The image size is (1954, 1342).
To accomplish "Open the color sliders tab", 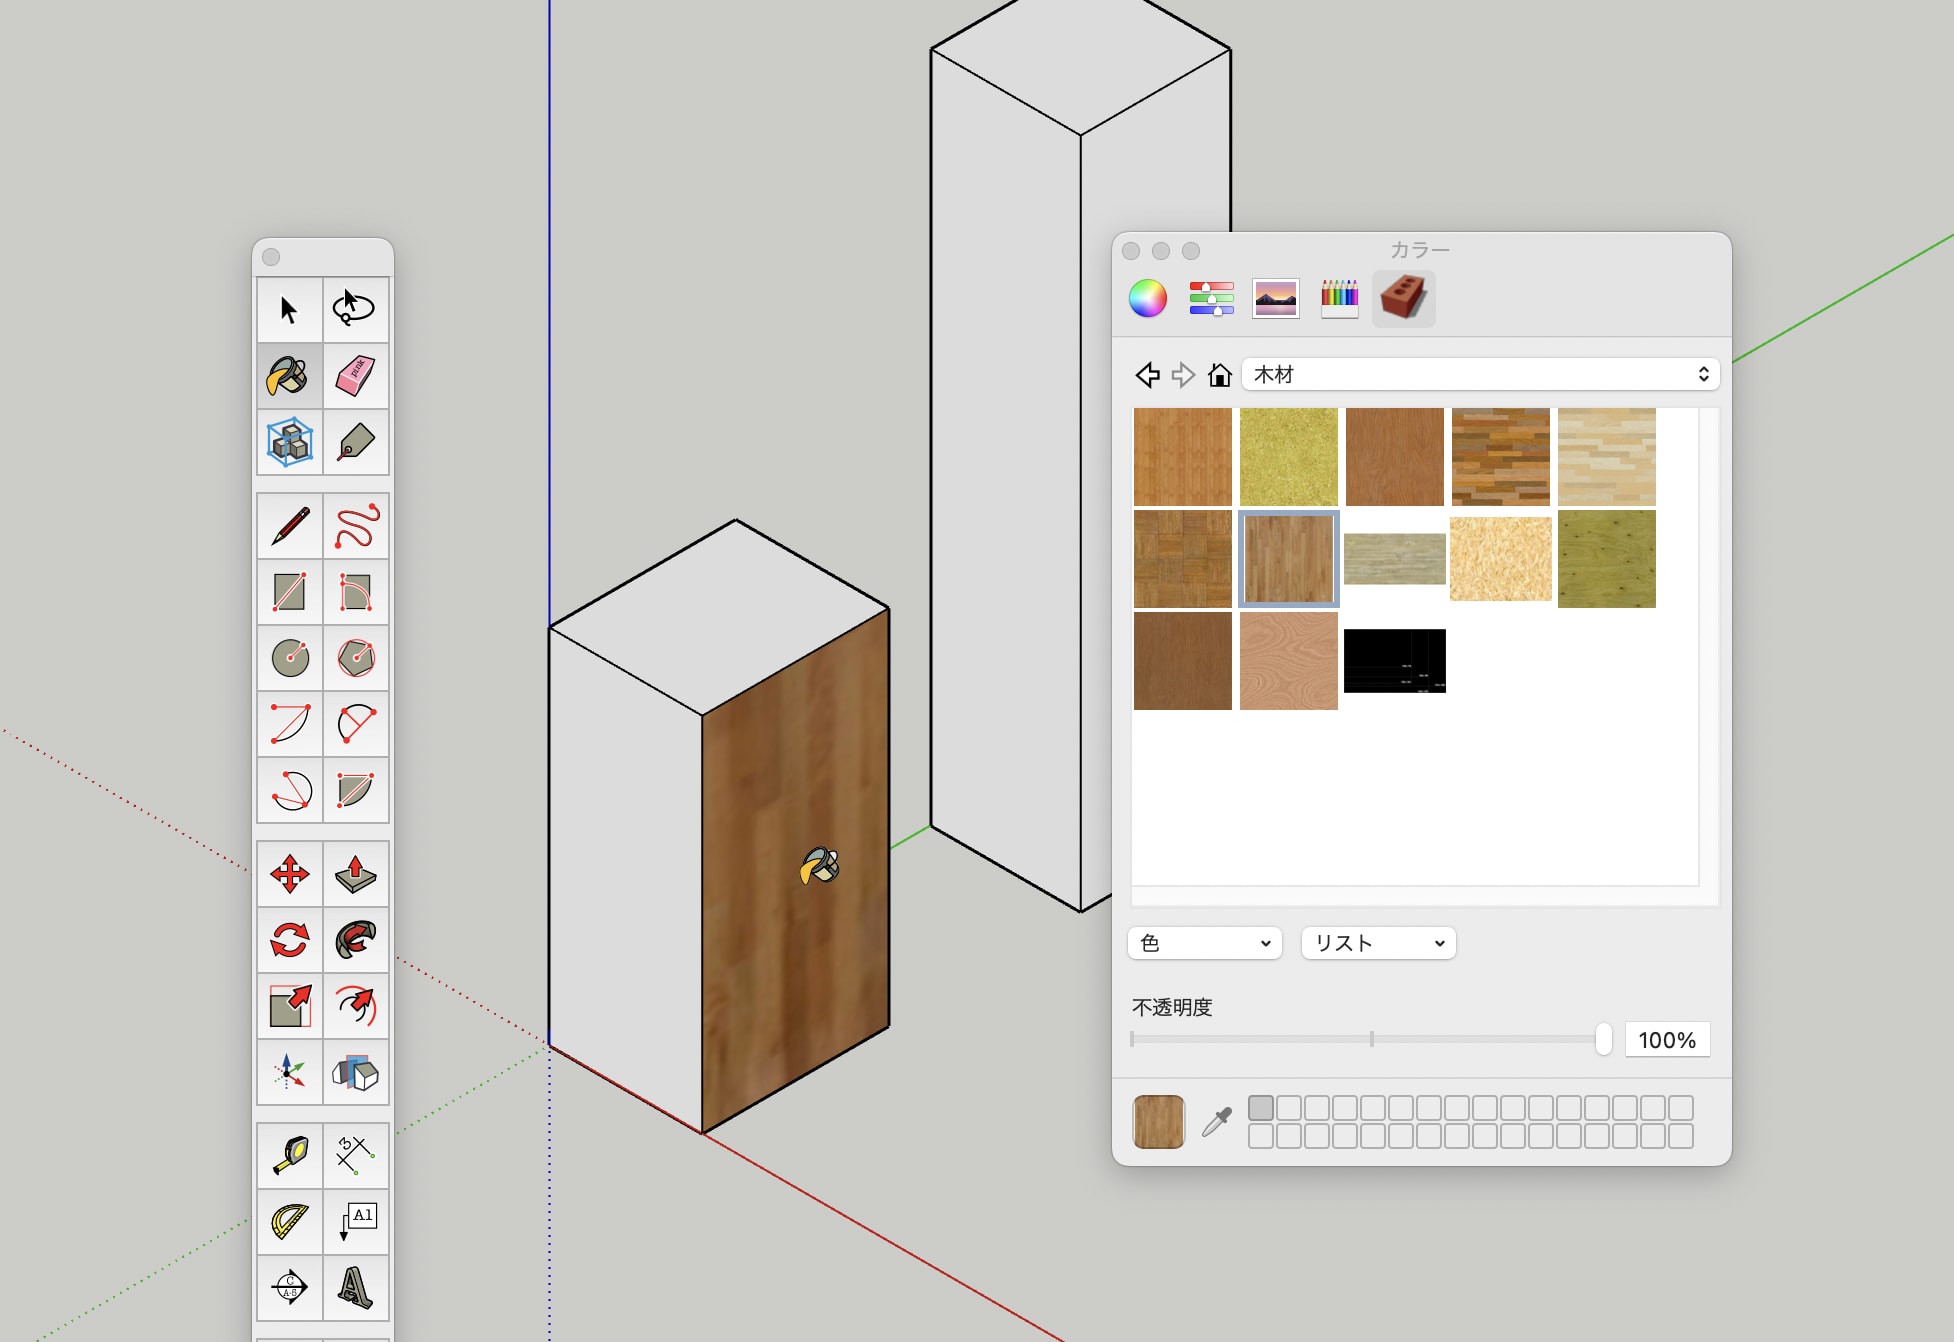I will 1211,298.
